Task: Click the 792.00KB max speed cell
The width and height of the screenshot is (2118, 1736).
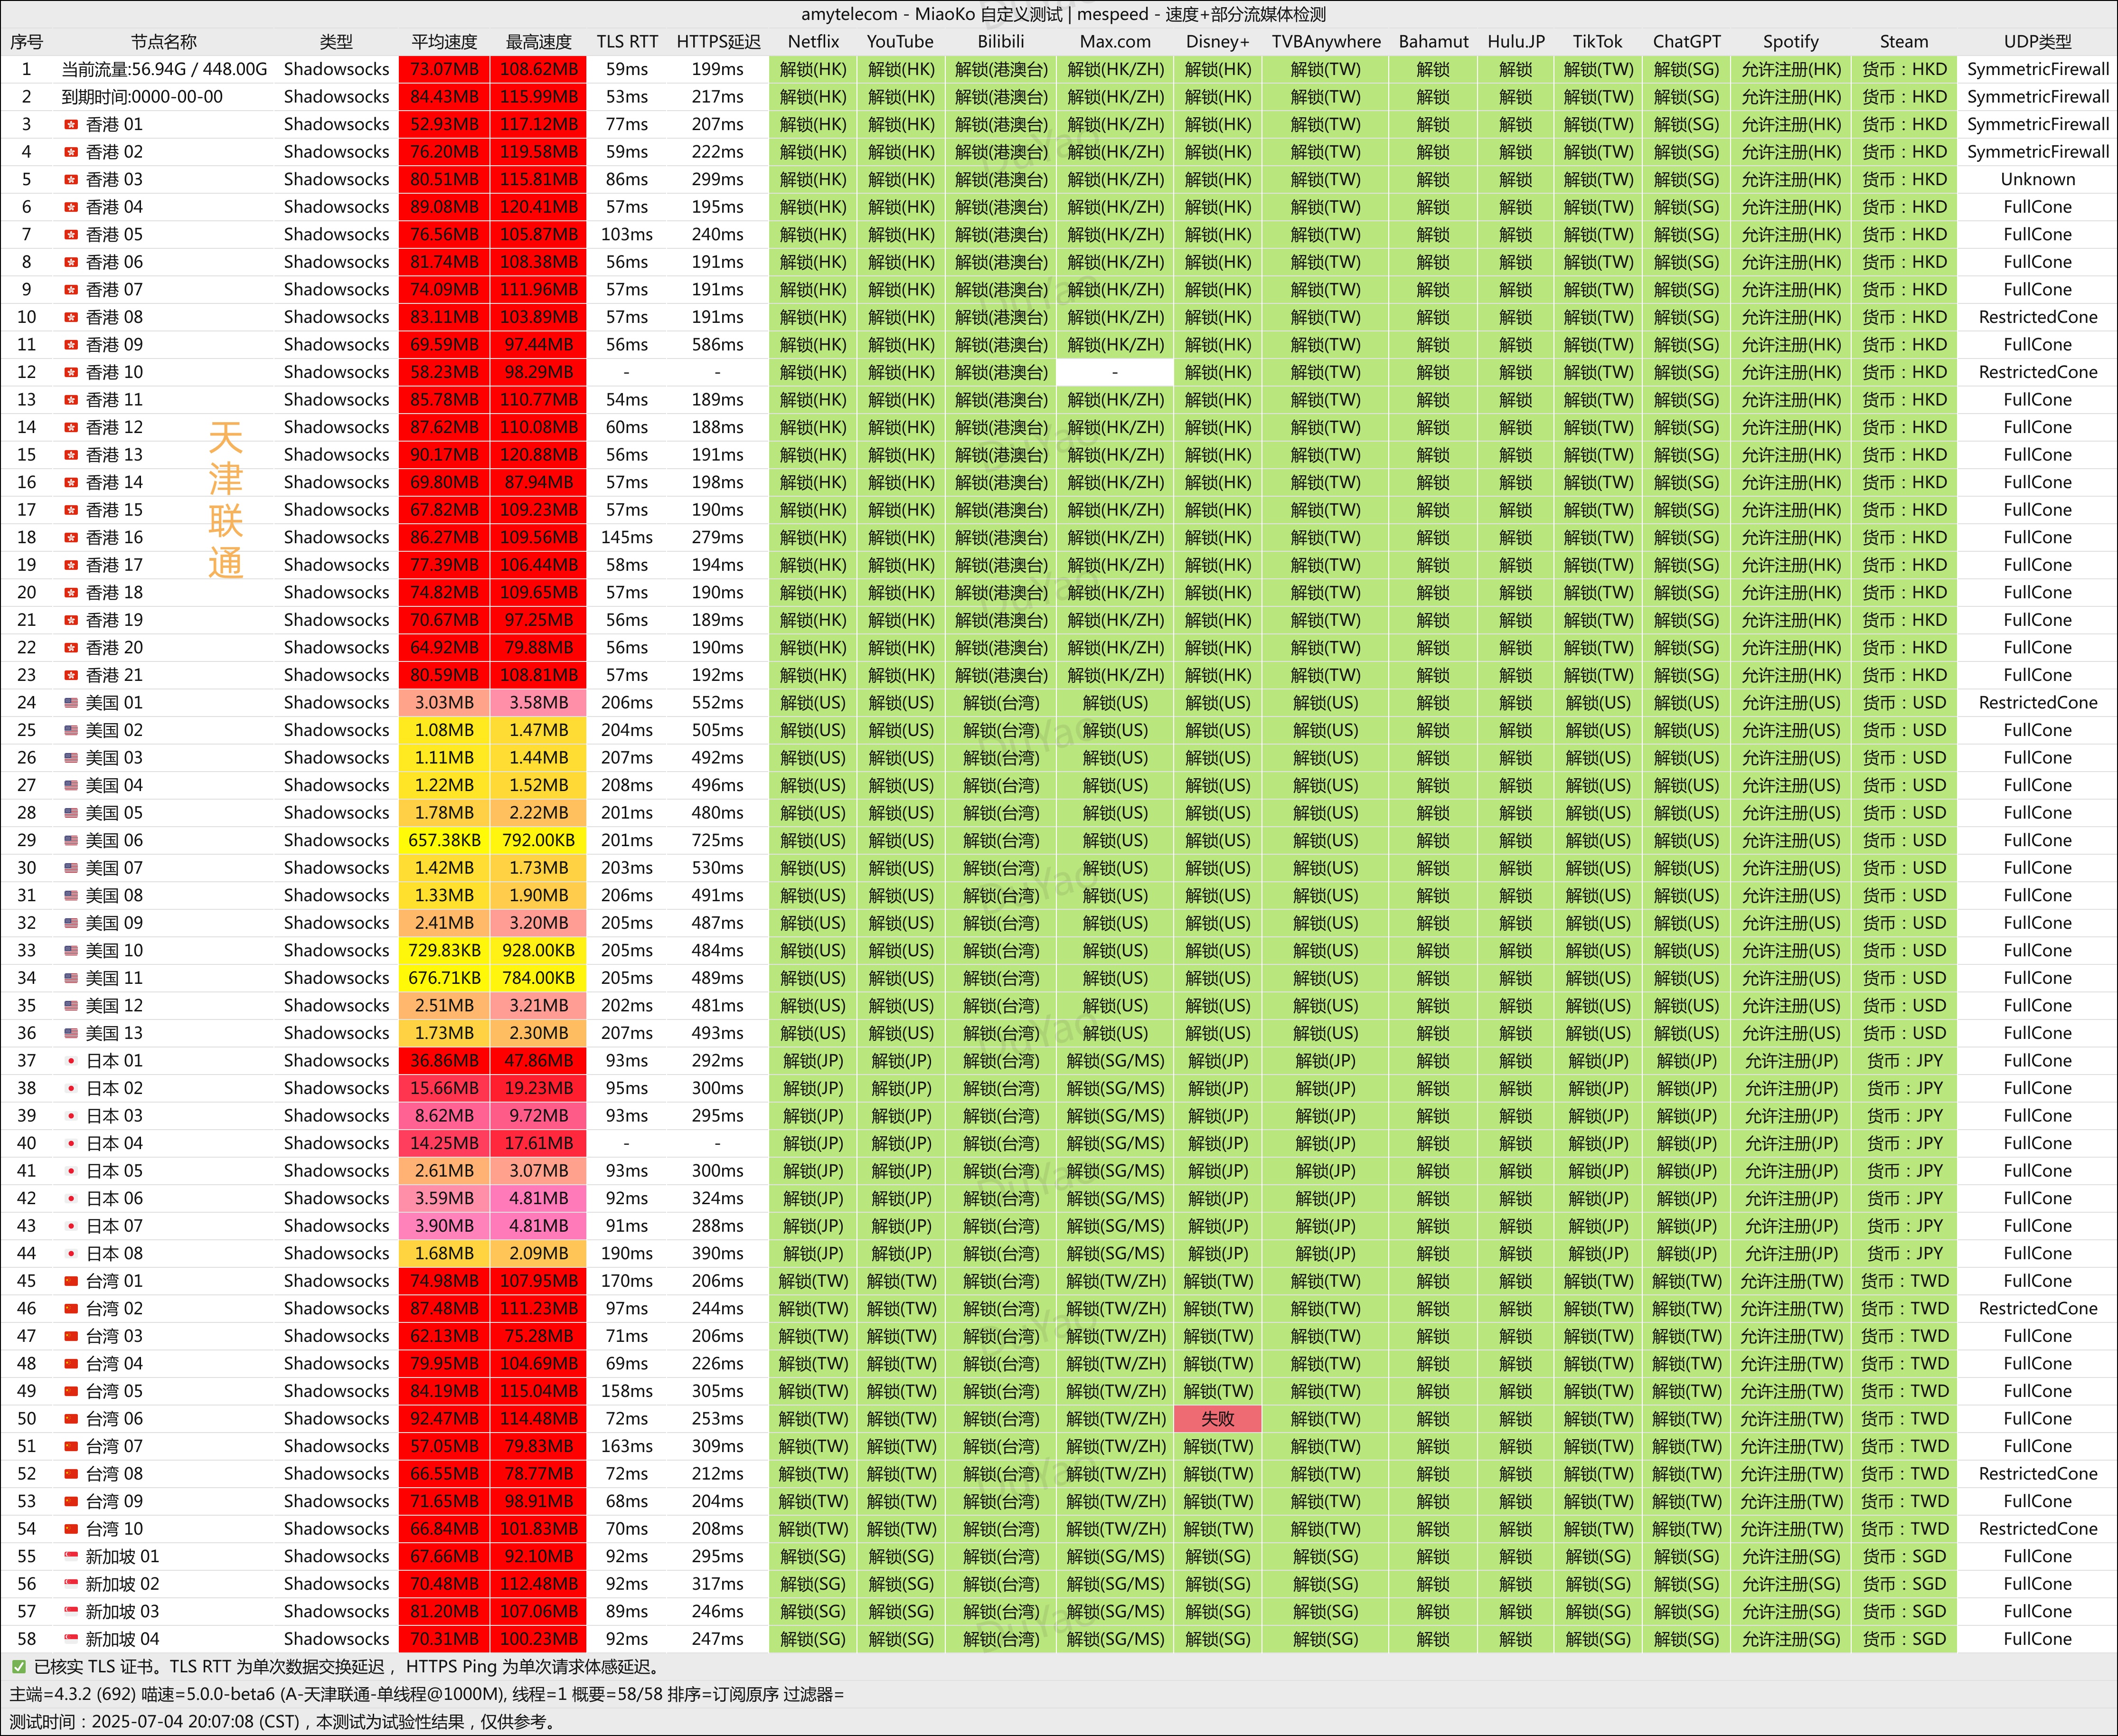Action: (x=539, y=840)
